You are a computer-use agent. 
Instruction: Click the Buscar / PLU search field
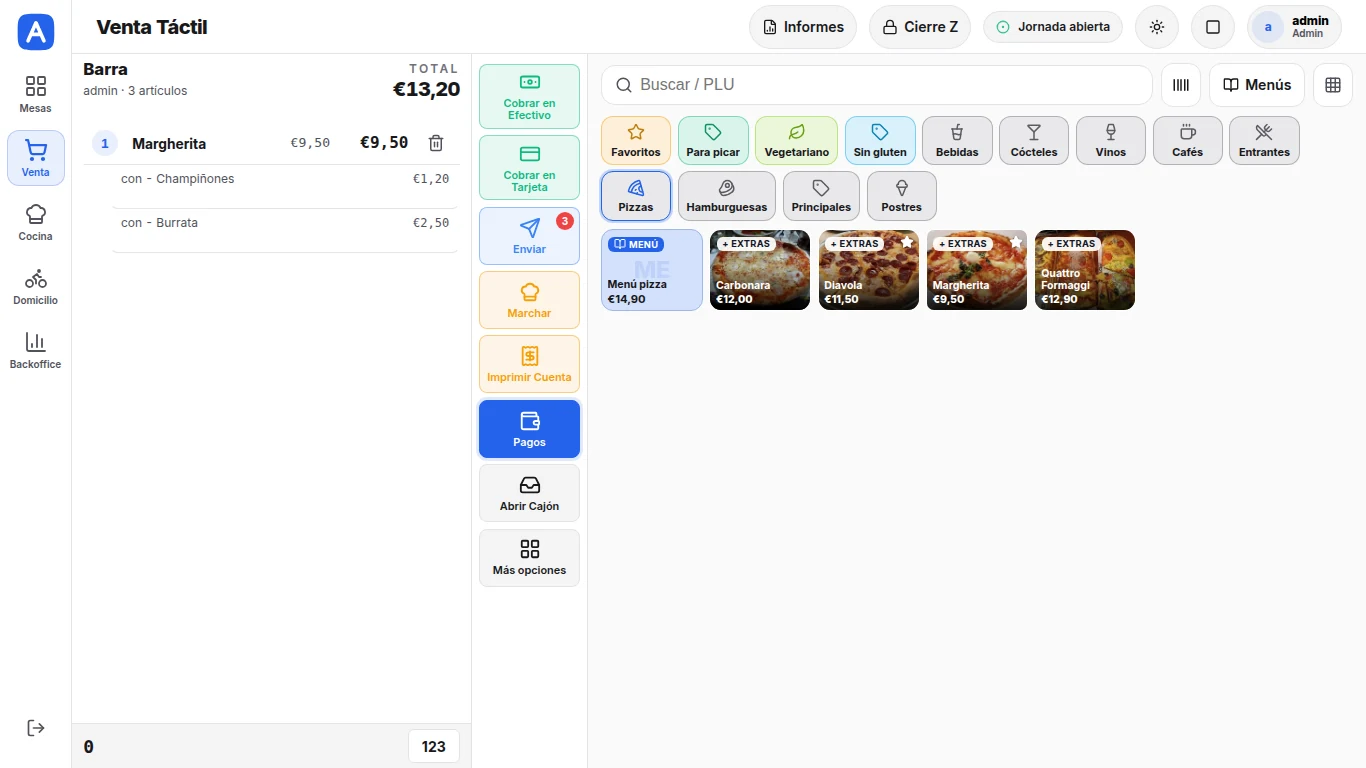[x=877, y=85]
